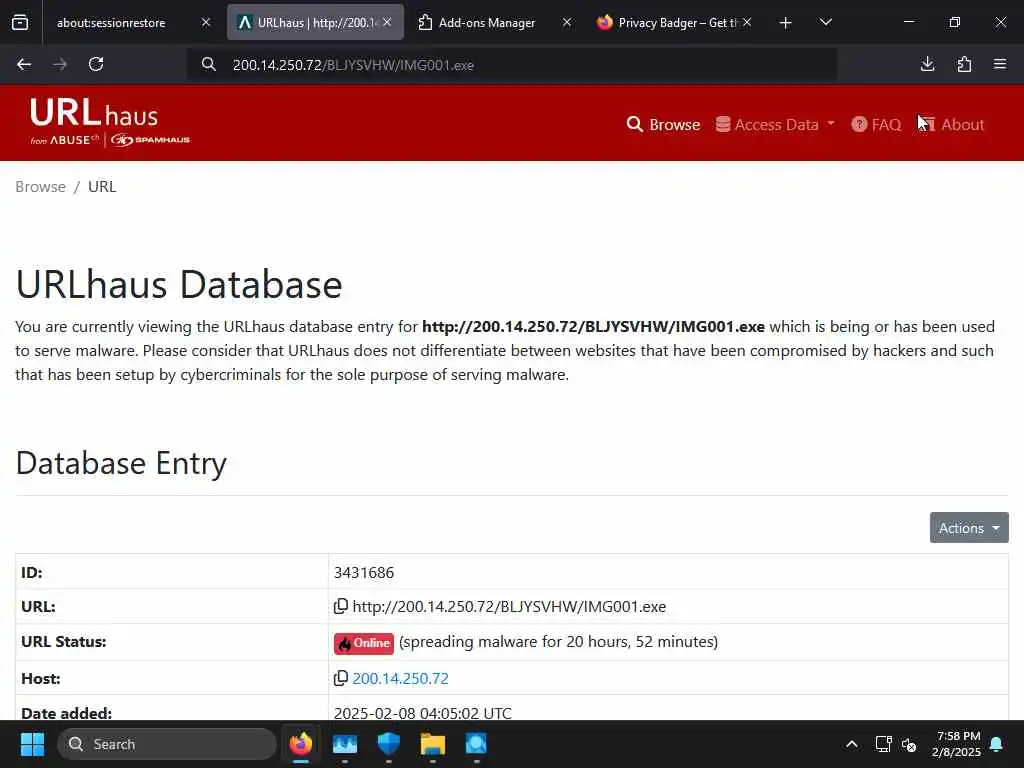This screenshot has height=768, width=1024.
Task: Open the Actions dropdown button
Action: (x=969, y=528)
